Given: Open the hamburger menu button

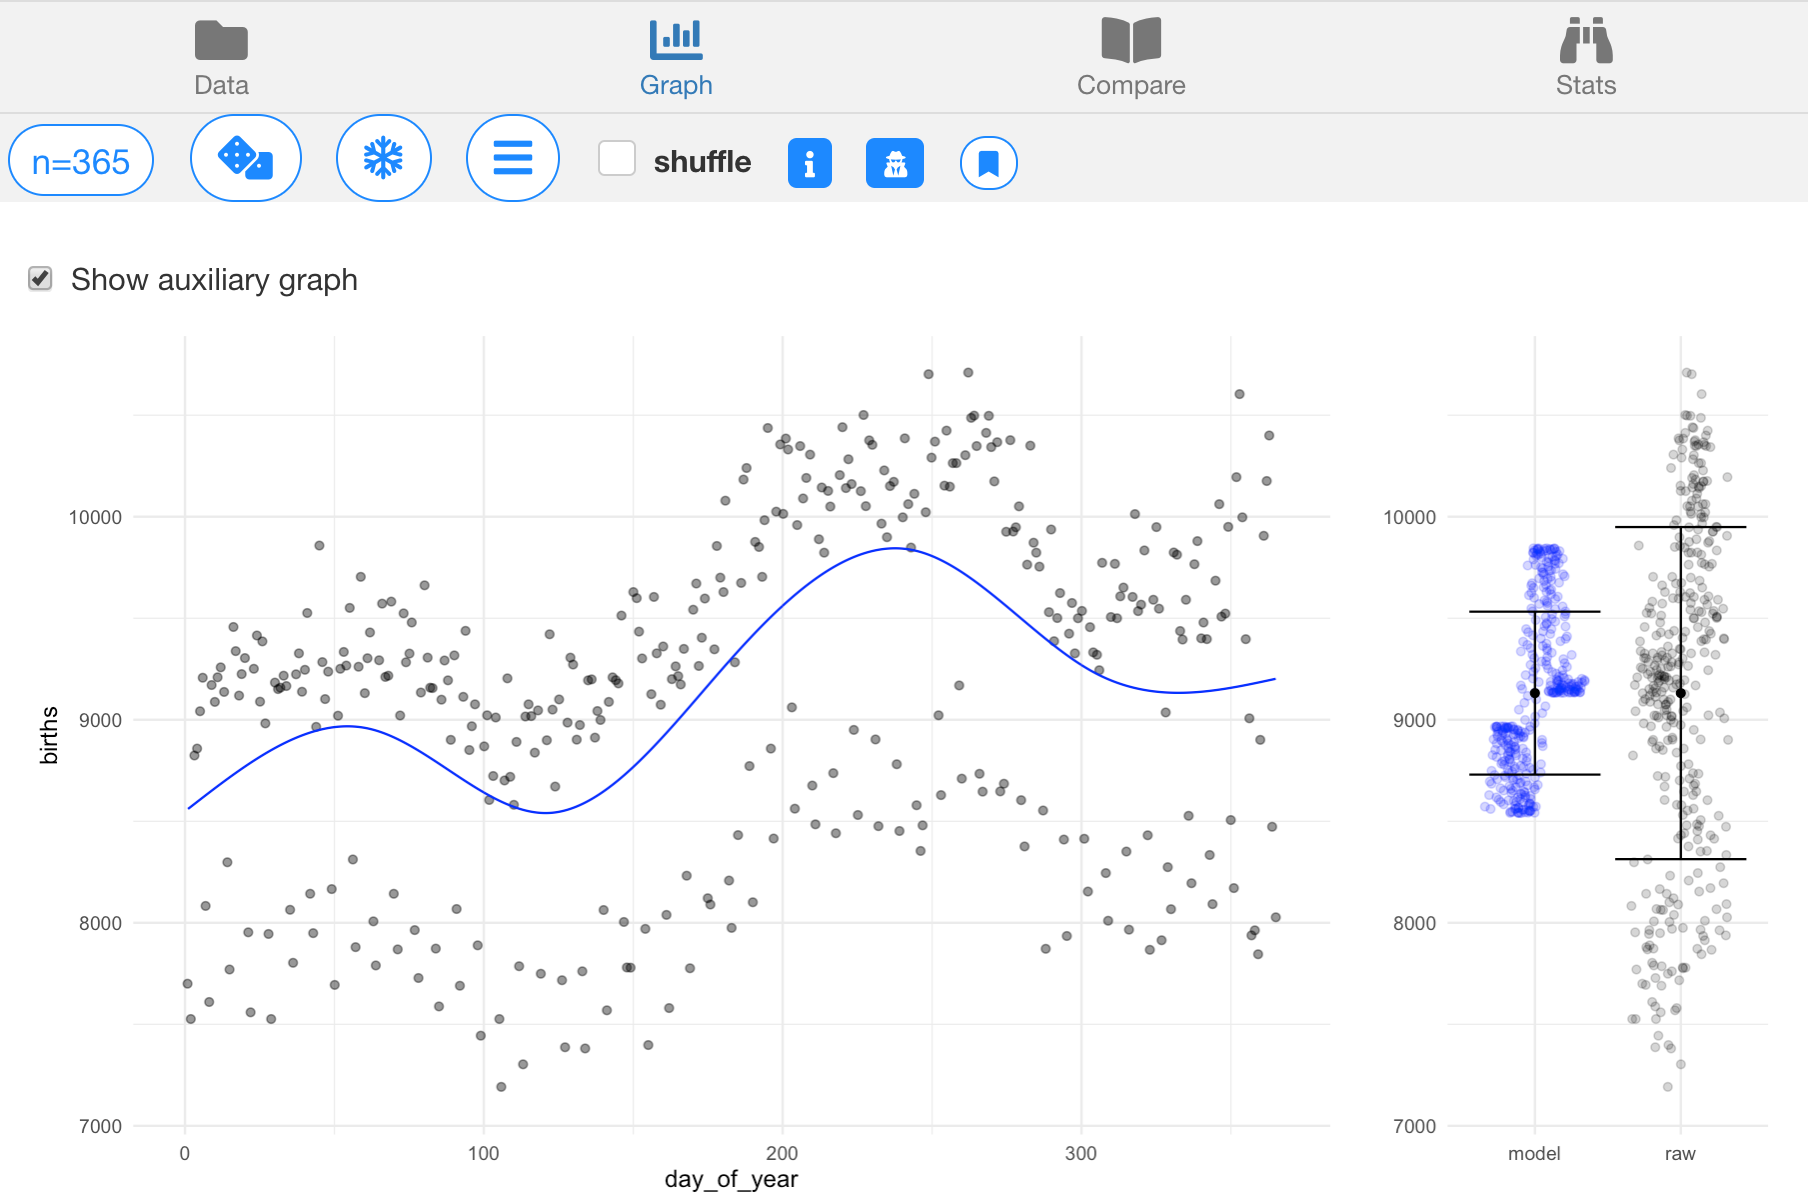Looking at the screenshot, I should [x=512, y=158].
